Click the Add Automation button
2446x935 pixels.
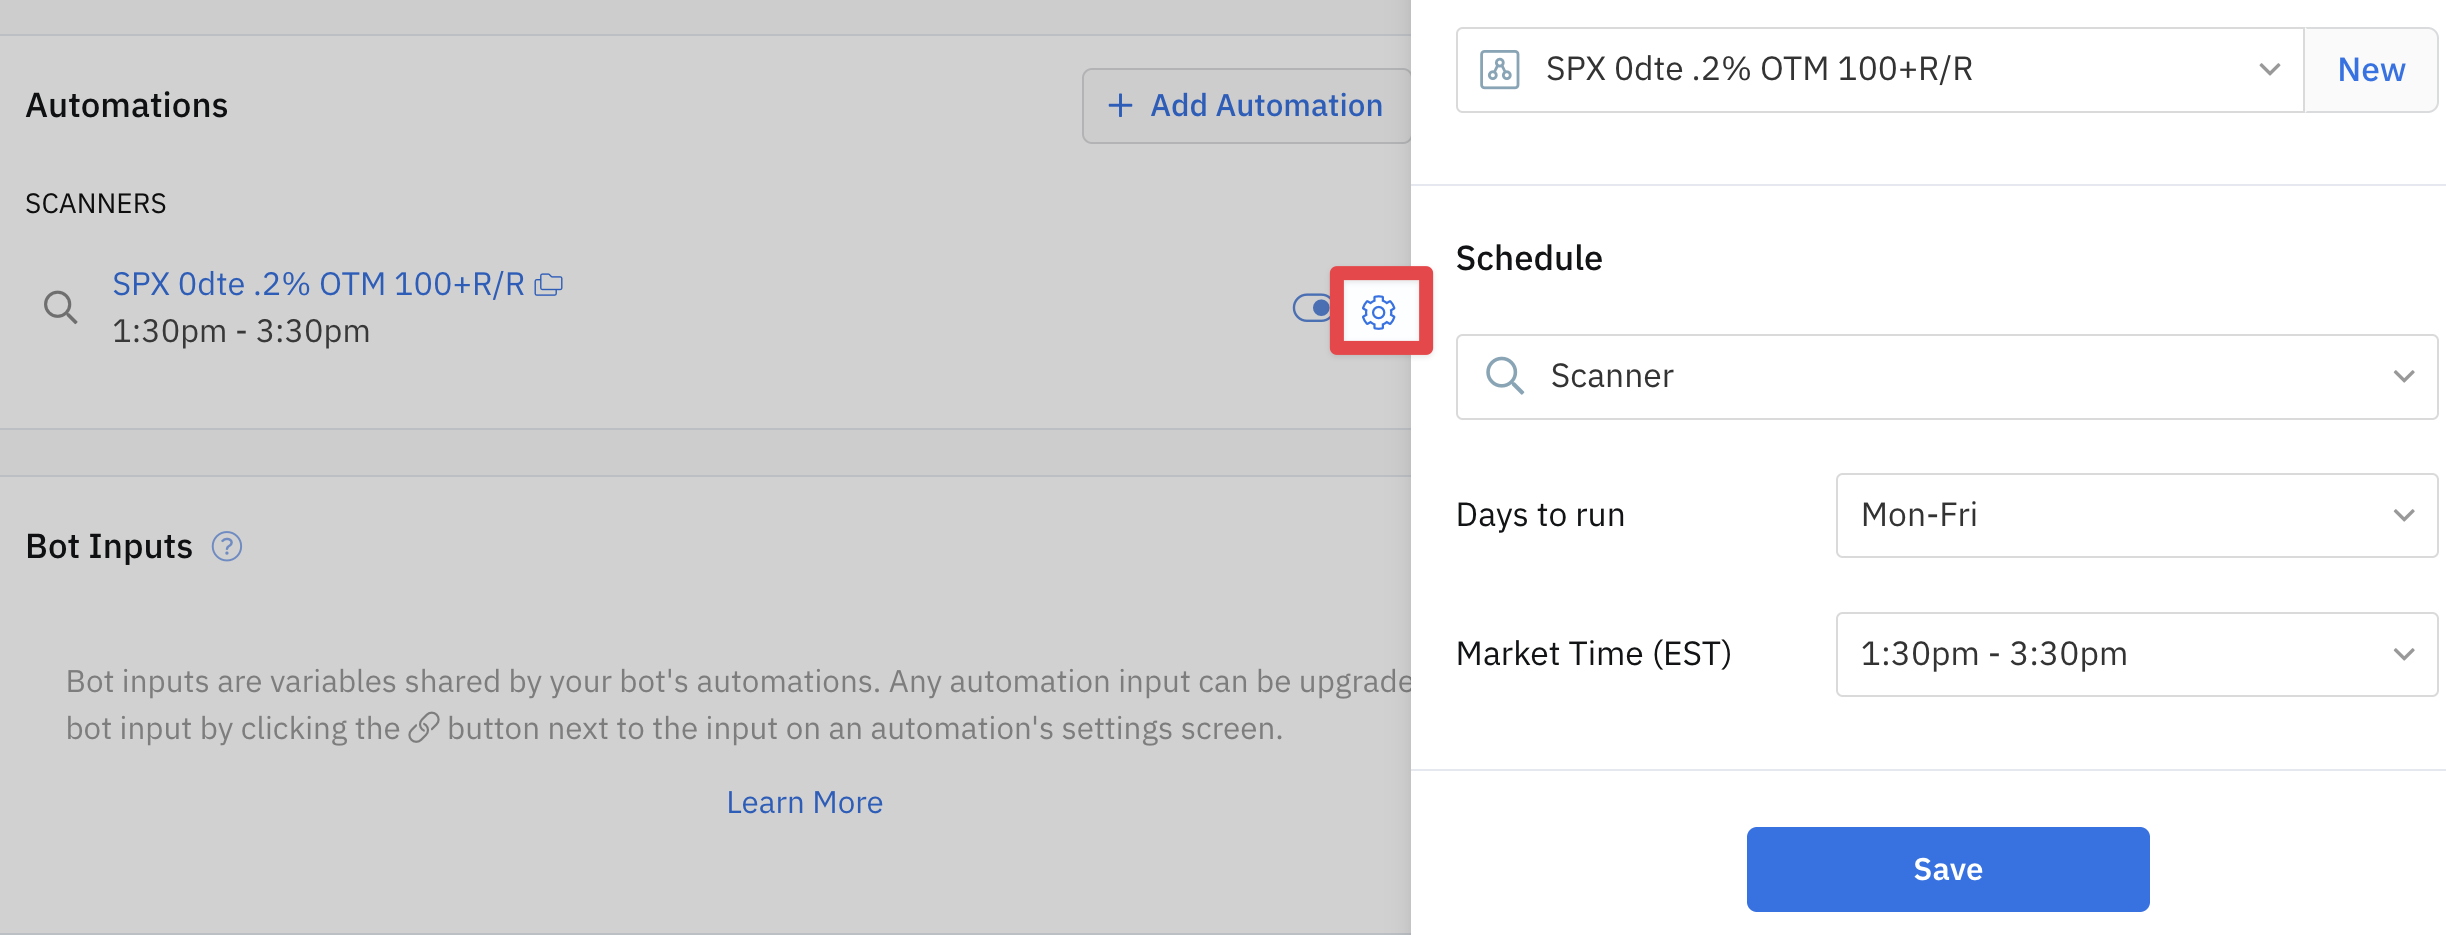[1246, 106]
